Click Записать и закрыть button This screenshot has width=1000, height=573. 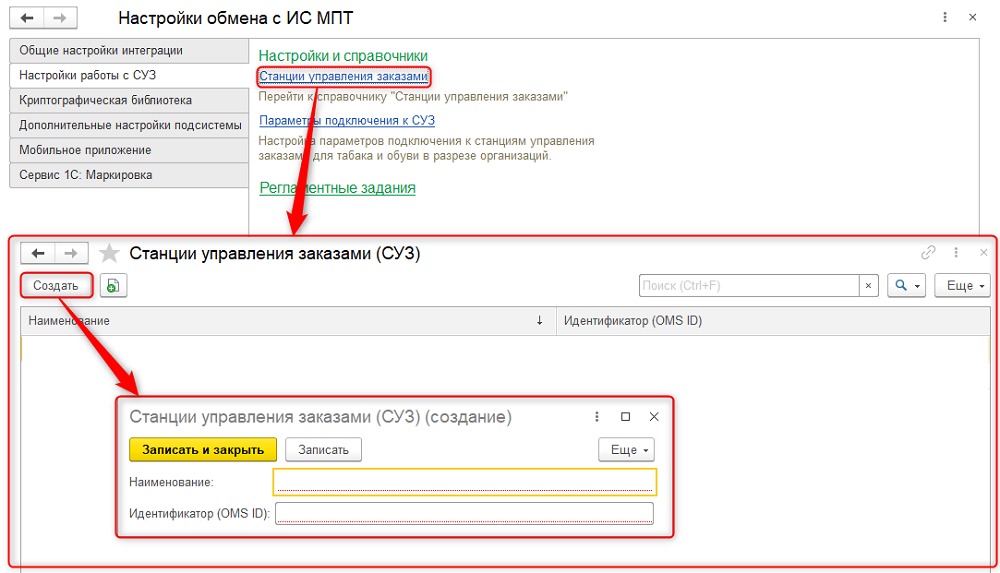(203, 449)
